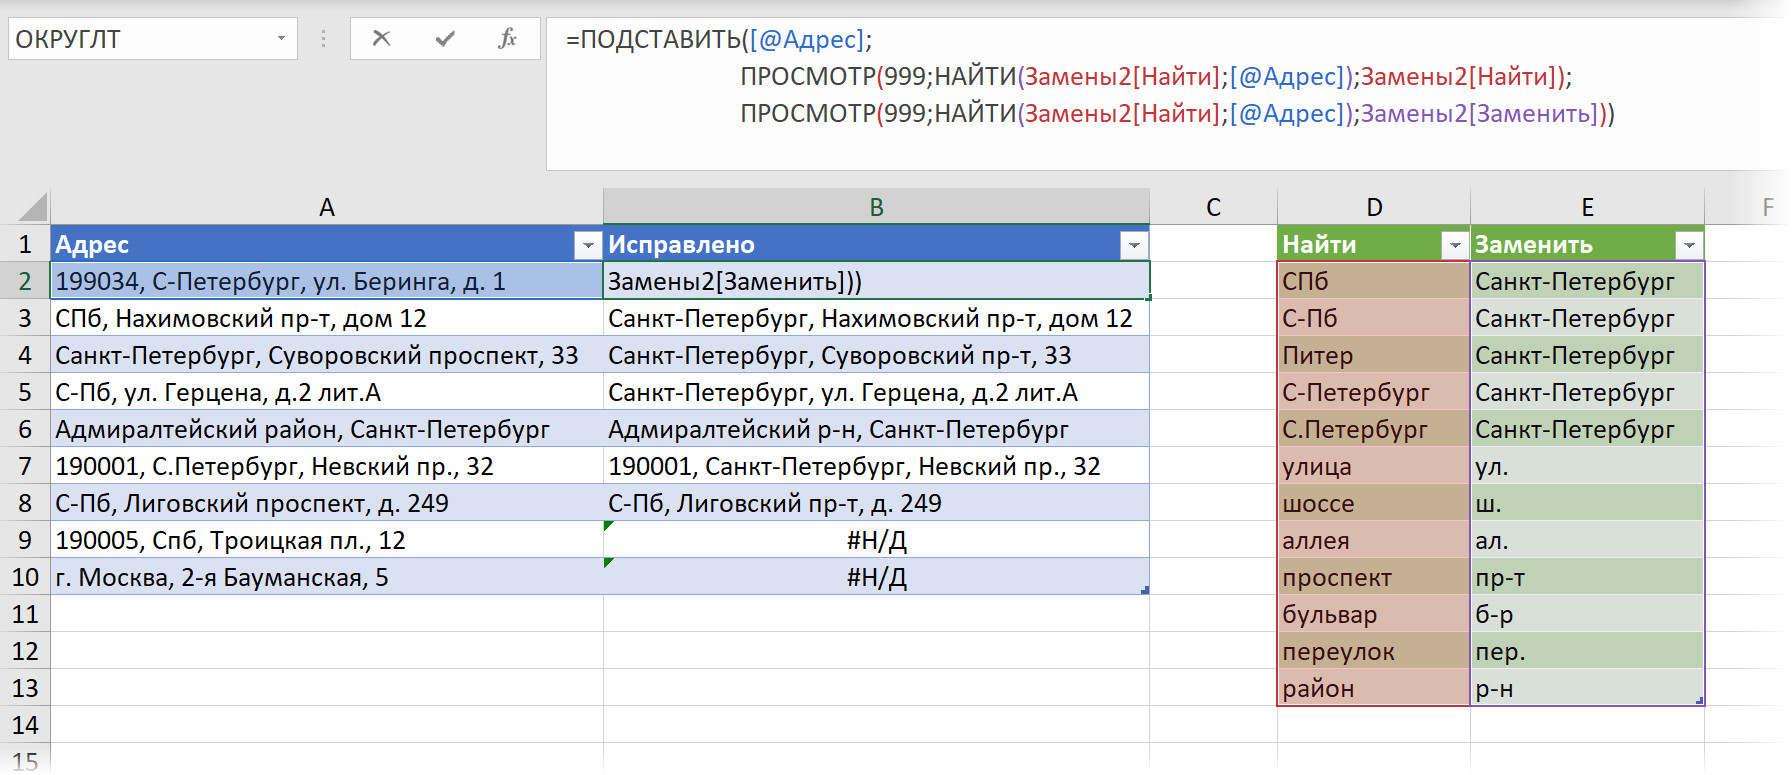Click the formula bar options dots
The width and height of the screenshot is (1792, 775).
pos(323,39)
